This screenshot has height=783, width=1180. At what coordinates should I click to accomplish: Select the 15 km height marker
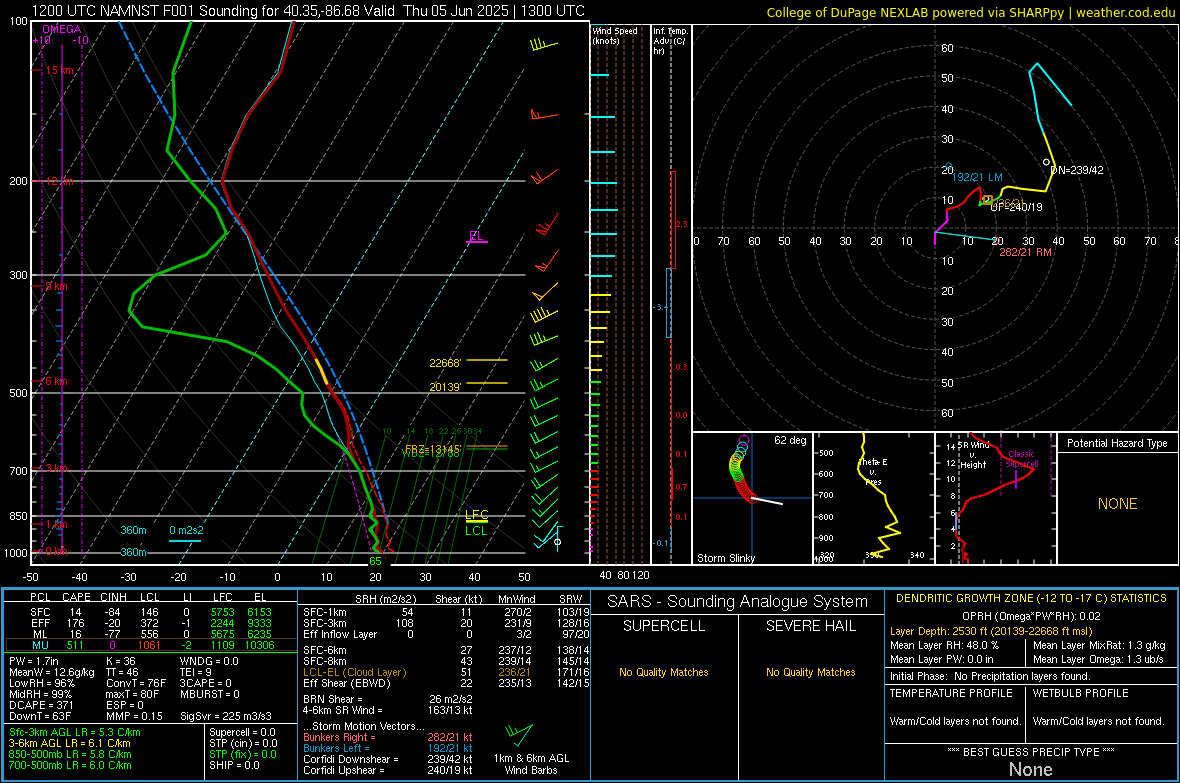pyautogui.click(x=59, y=70)
